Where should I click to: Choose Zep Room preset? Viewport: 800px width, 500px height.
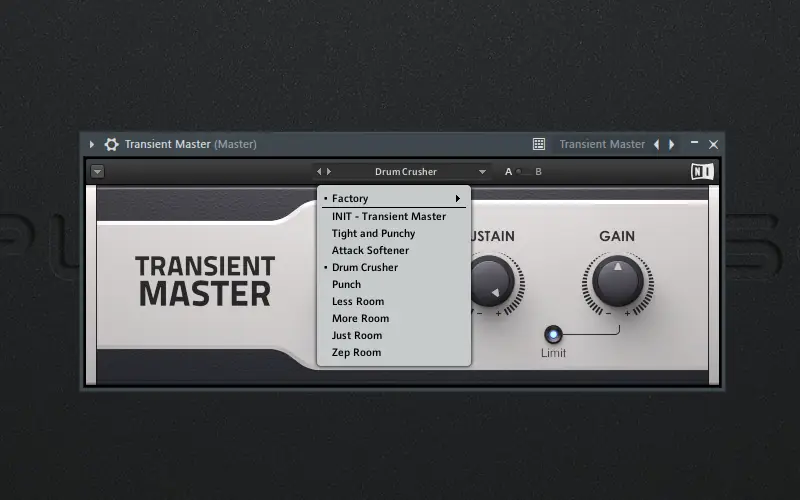[x=394, y=353]
